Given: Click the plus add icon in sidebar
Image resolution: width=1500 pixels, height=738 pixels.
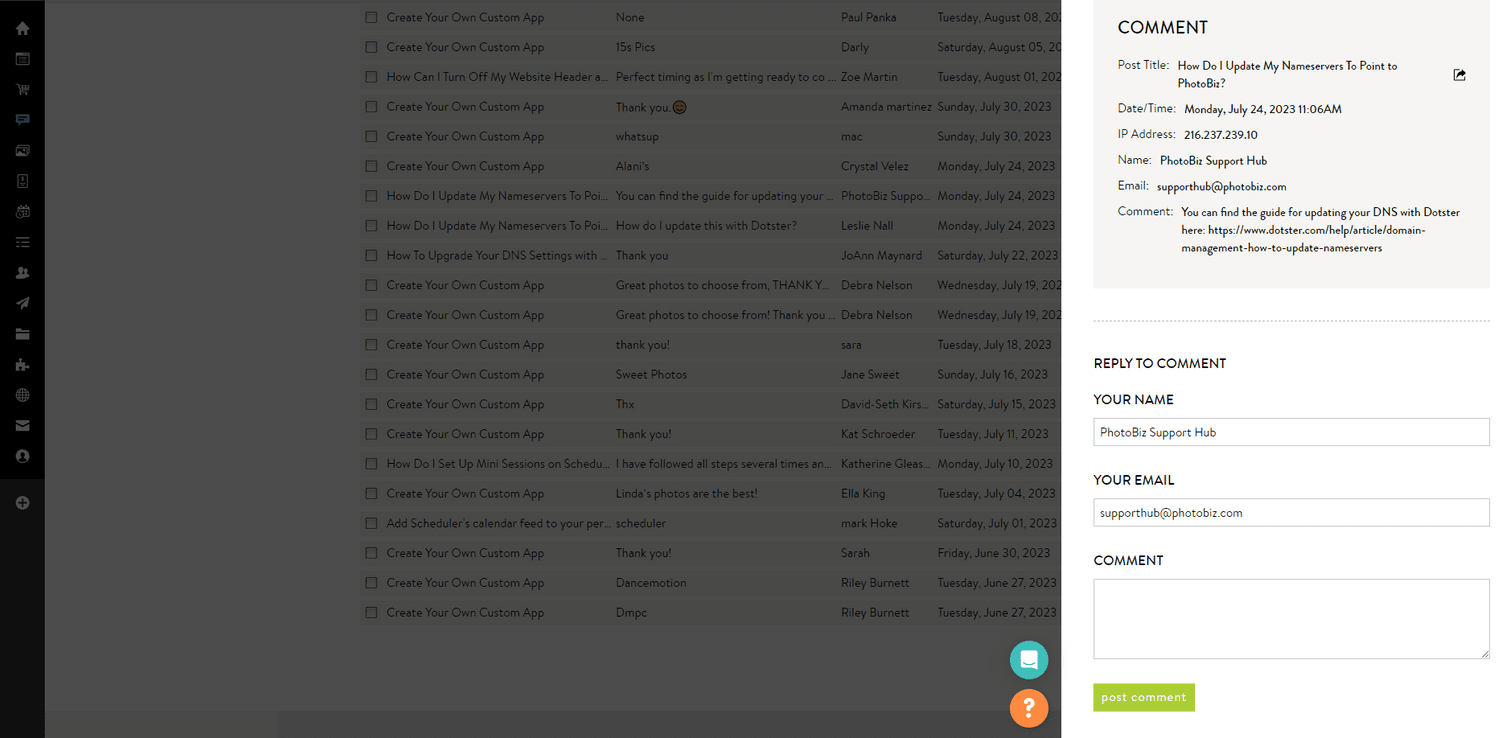Looking at the screenshot, I should (x=22, y=503).
